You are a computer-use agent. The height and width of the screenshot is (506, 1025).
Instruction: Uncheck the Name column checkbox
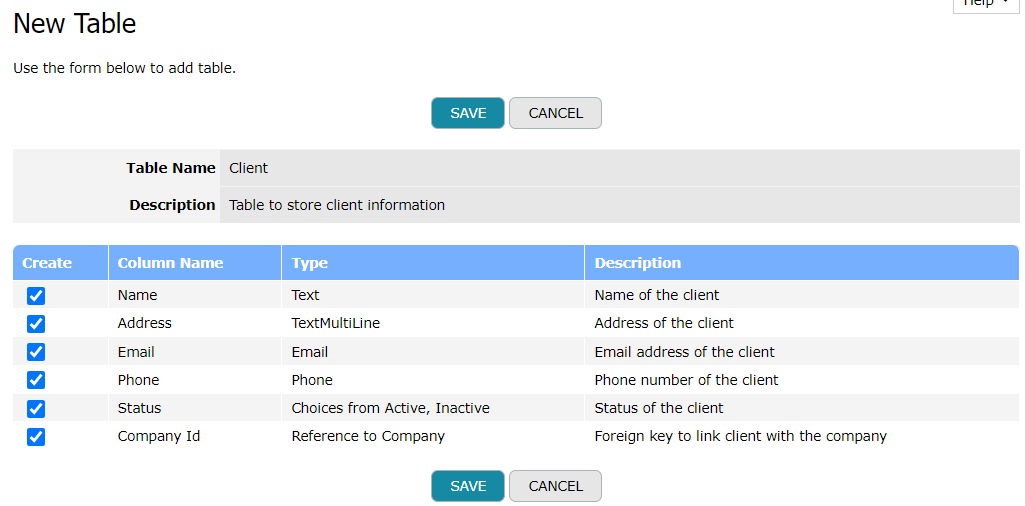[x=36, y=295]
